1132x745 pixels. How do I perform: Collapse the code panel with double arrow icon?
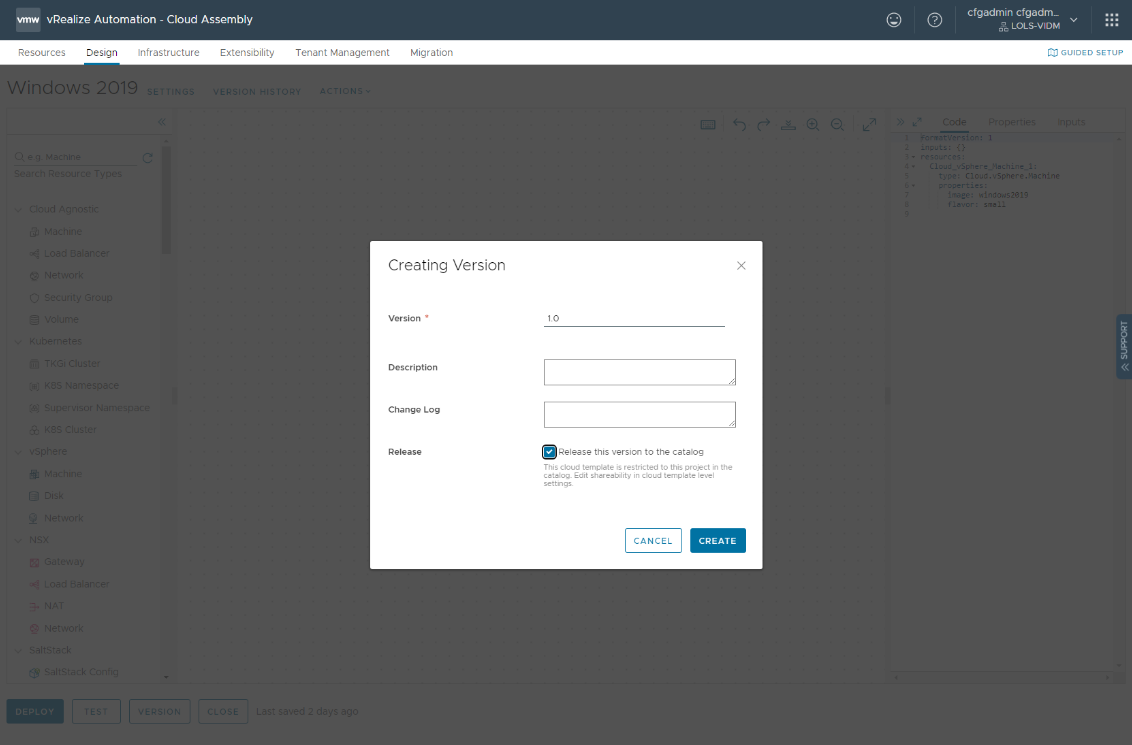(900, 122)
